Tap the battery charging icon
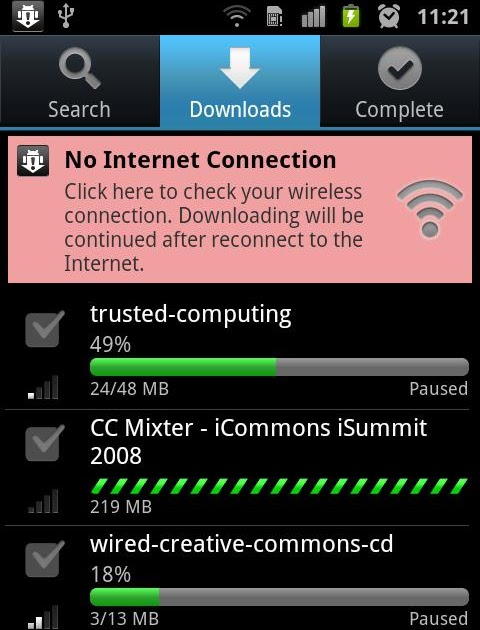The image size is (480, 630). (x=350, y=16)
